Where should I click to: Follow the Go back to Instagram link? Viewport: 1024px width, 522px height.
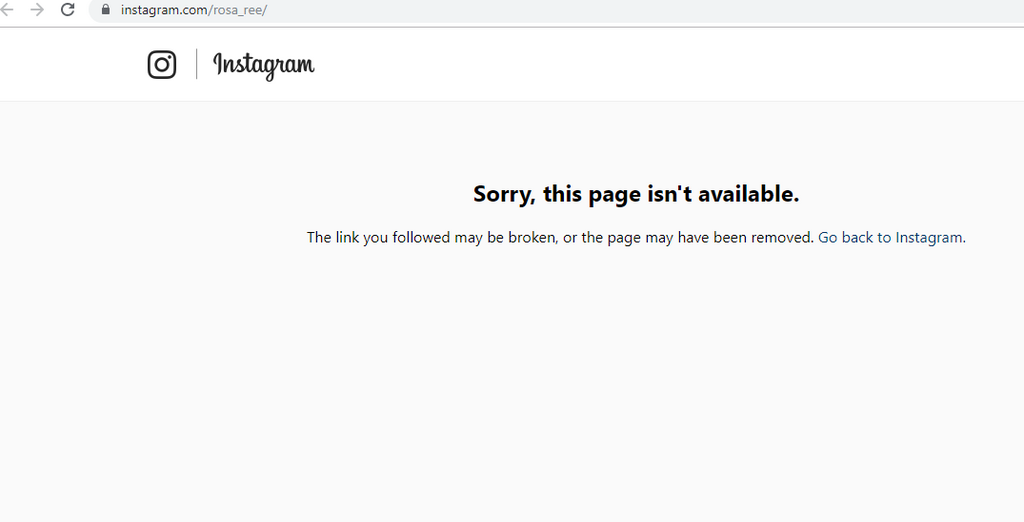tap(889, 237)
